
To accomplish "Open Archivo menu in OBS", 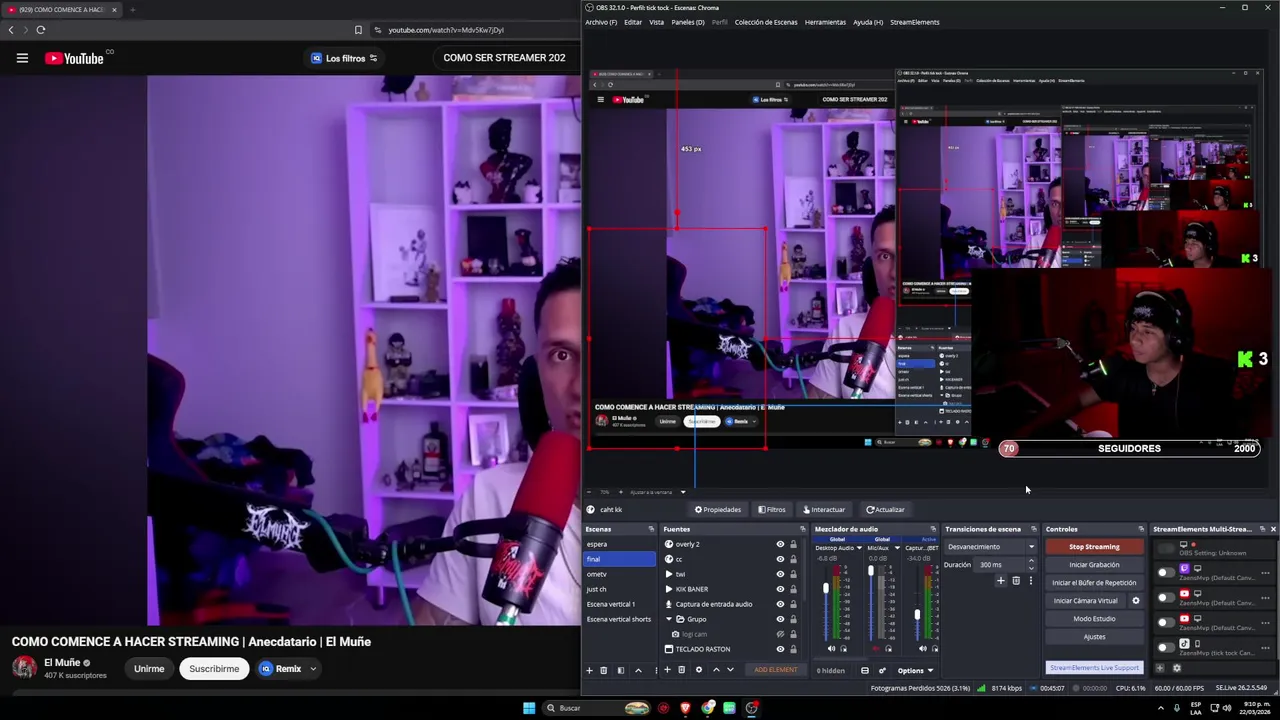I will pyautogui.click(x=601, y=22).
